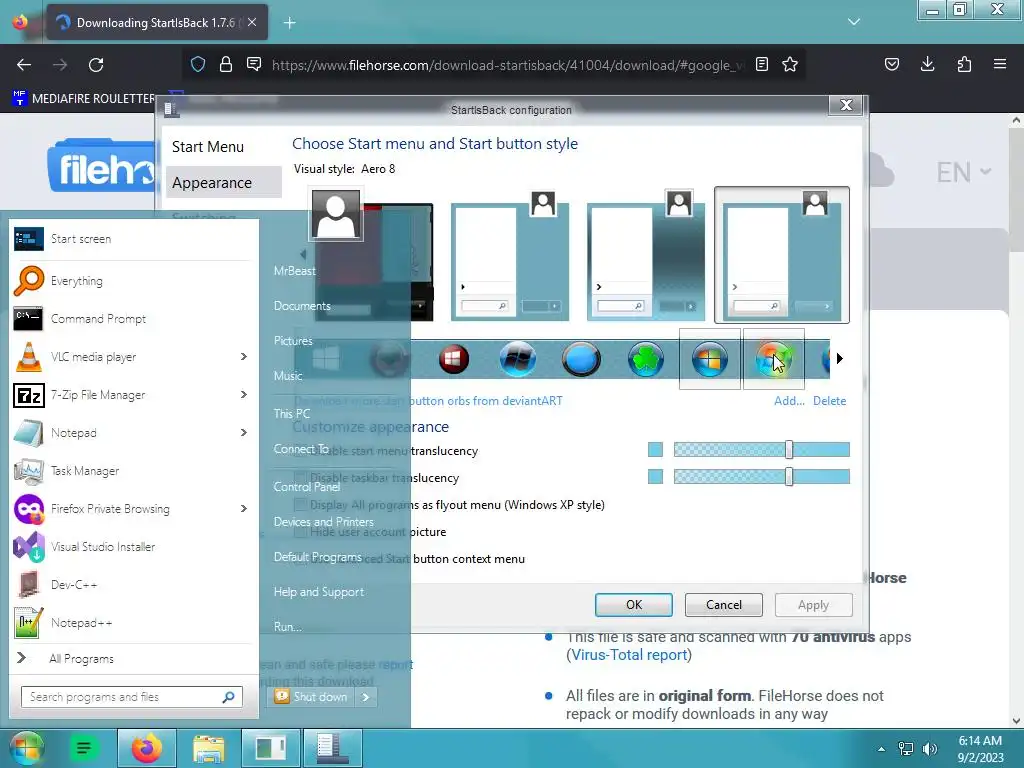Open the EN language dropdown on FileHorse
The height and width of the screenshot is (768, 1024).
[963, 172]
